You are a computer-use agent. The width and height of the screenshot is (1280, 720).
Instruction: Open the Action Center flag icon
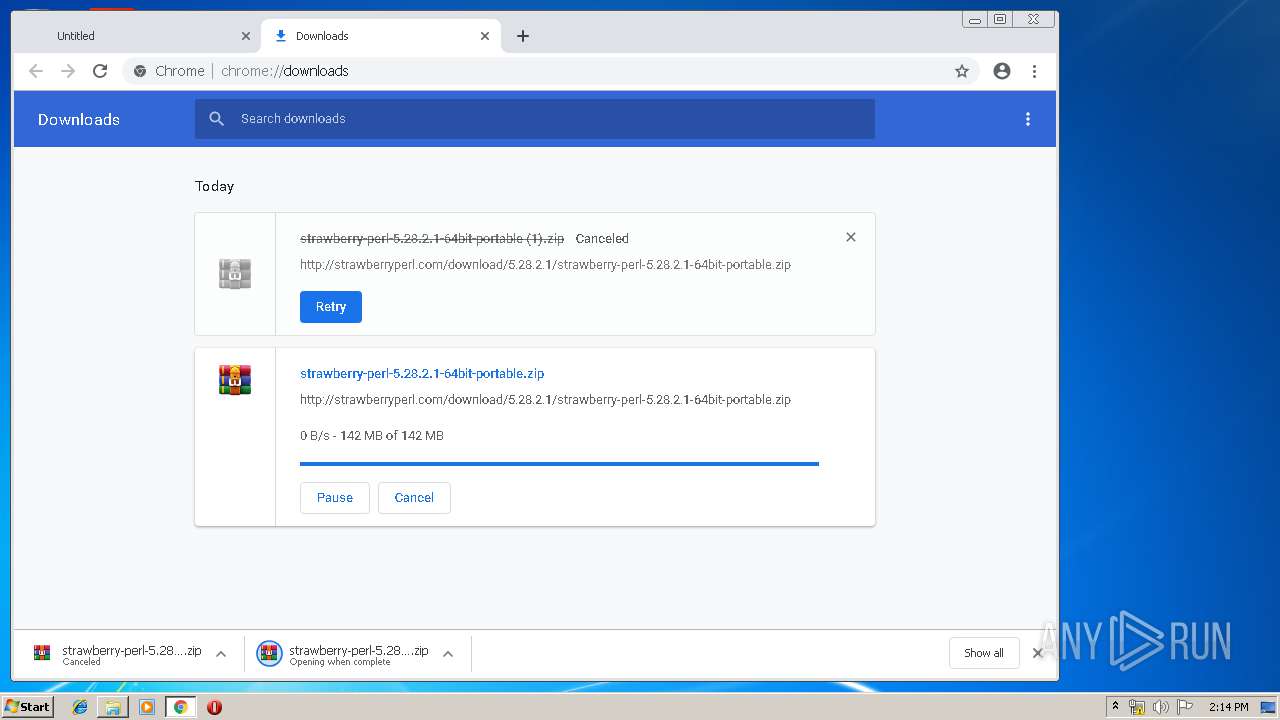click(x=1185, y=707)
